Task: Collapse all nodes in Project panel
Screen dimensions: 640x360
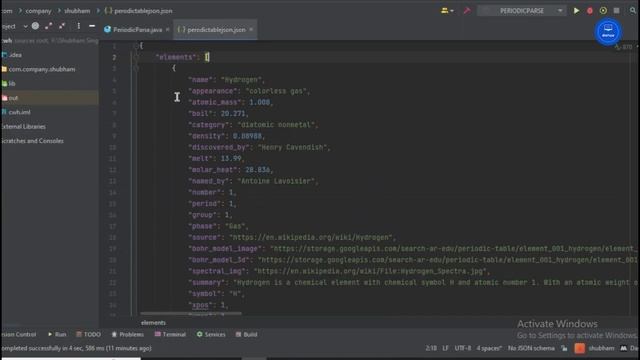Action: click(62, 26)
